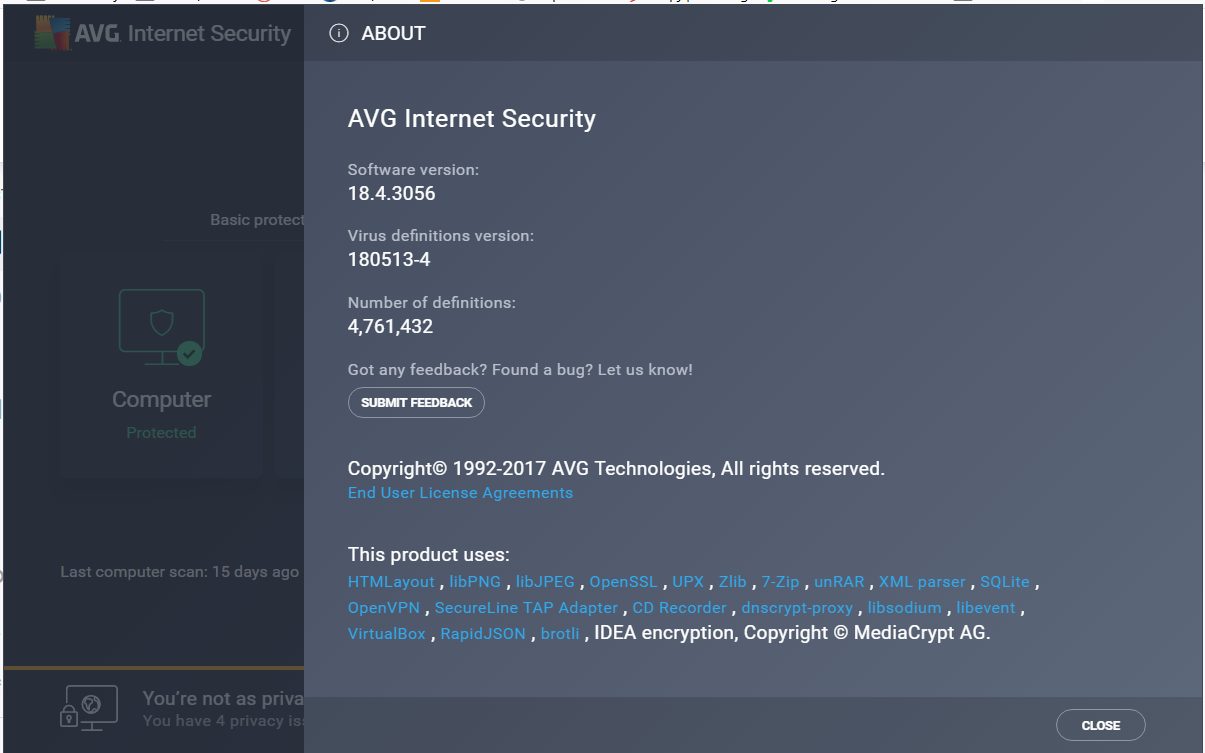
Task: Click the IDEA encryption MediaCrypt AG text
Action: [x=792, y=633]
